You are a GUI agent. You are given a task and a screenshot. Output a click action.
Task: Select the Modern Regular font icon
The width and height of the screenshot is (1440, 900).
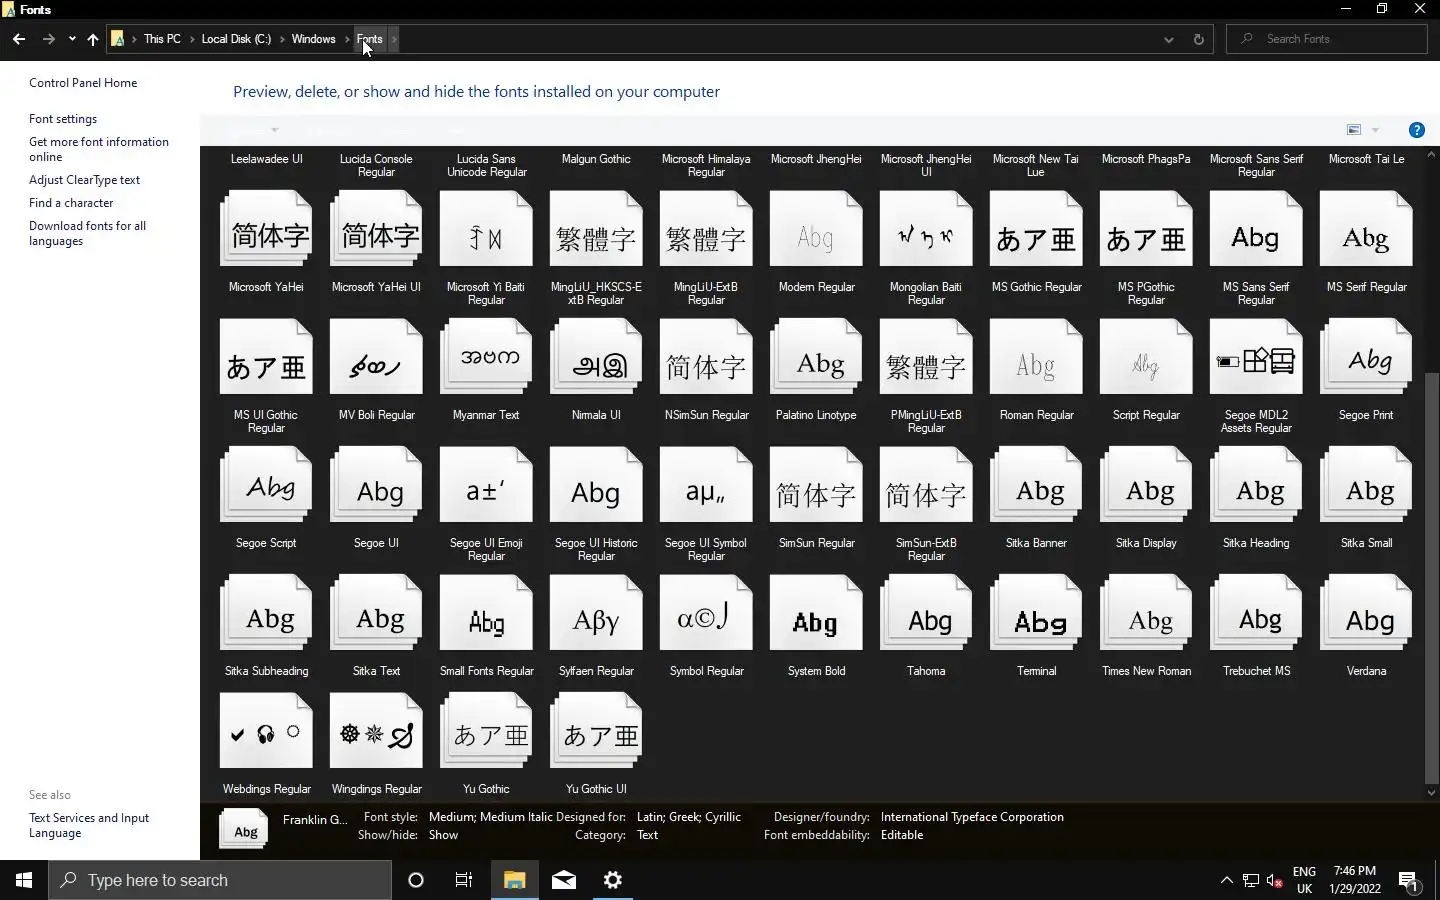click(x=816, y=229)
